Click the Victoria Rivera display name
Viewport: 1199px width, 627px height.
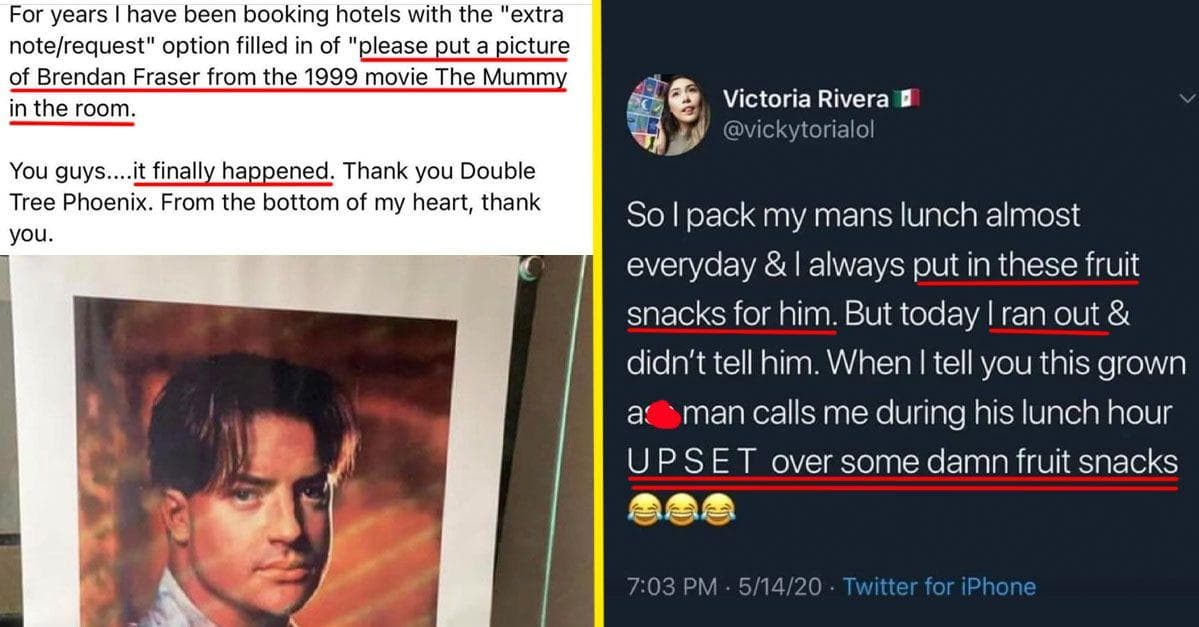click(x=806, y=99)
